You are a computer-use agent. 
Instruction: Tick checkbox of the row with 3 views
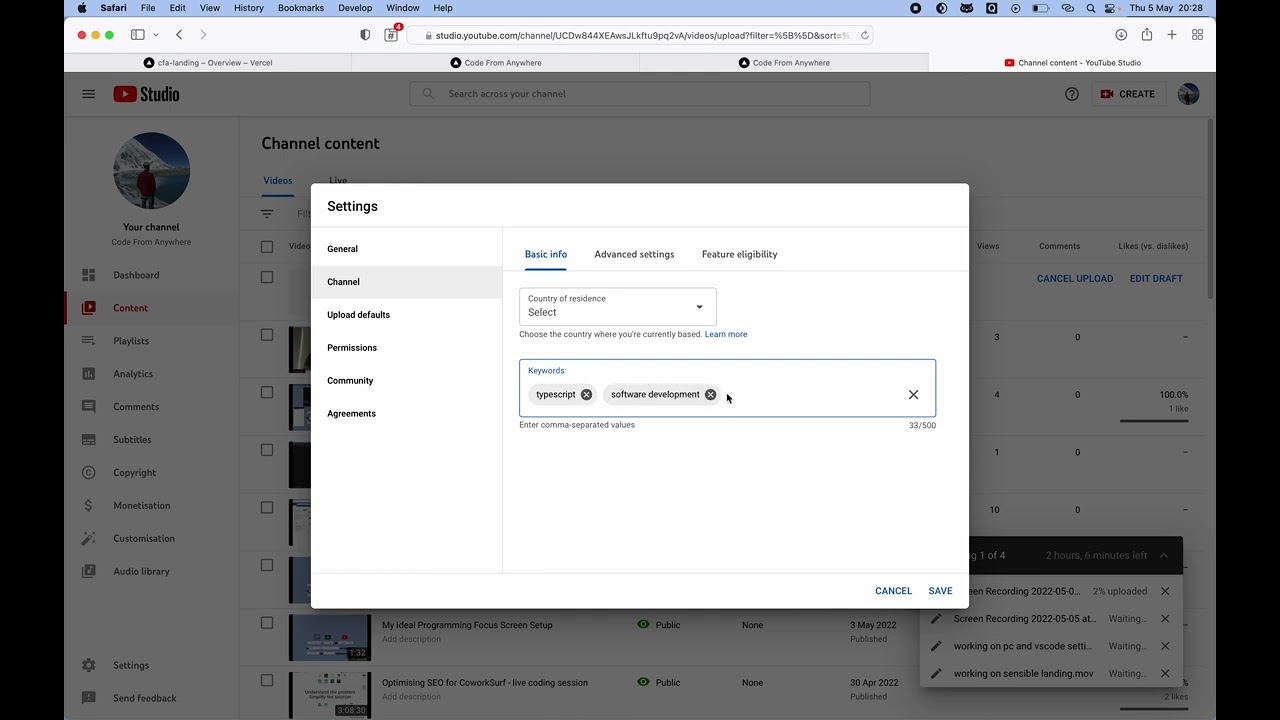267,335
